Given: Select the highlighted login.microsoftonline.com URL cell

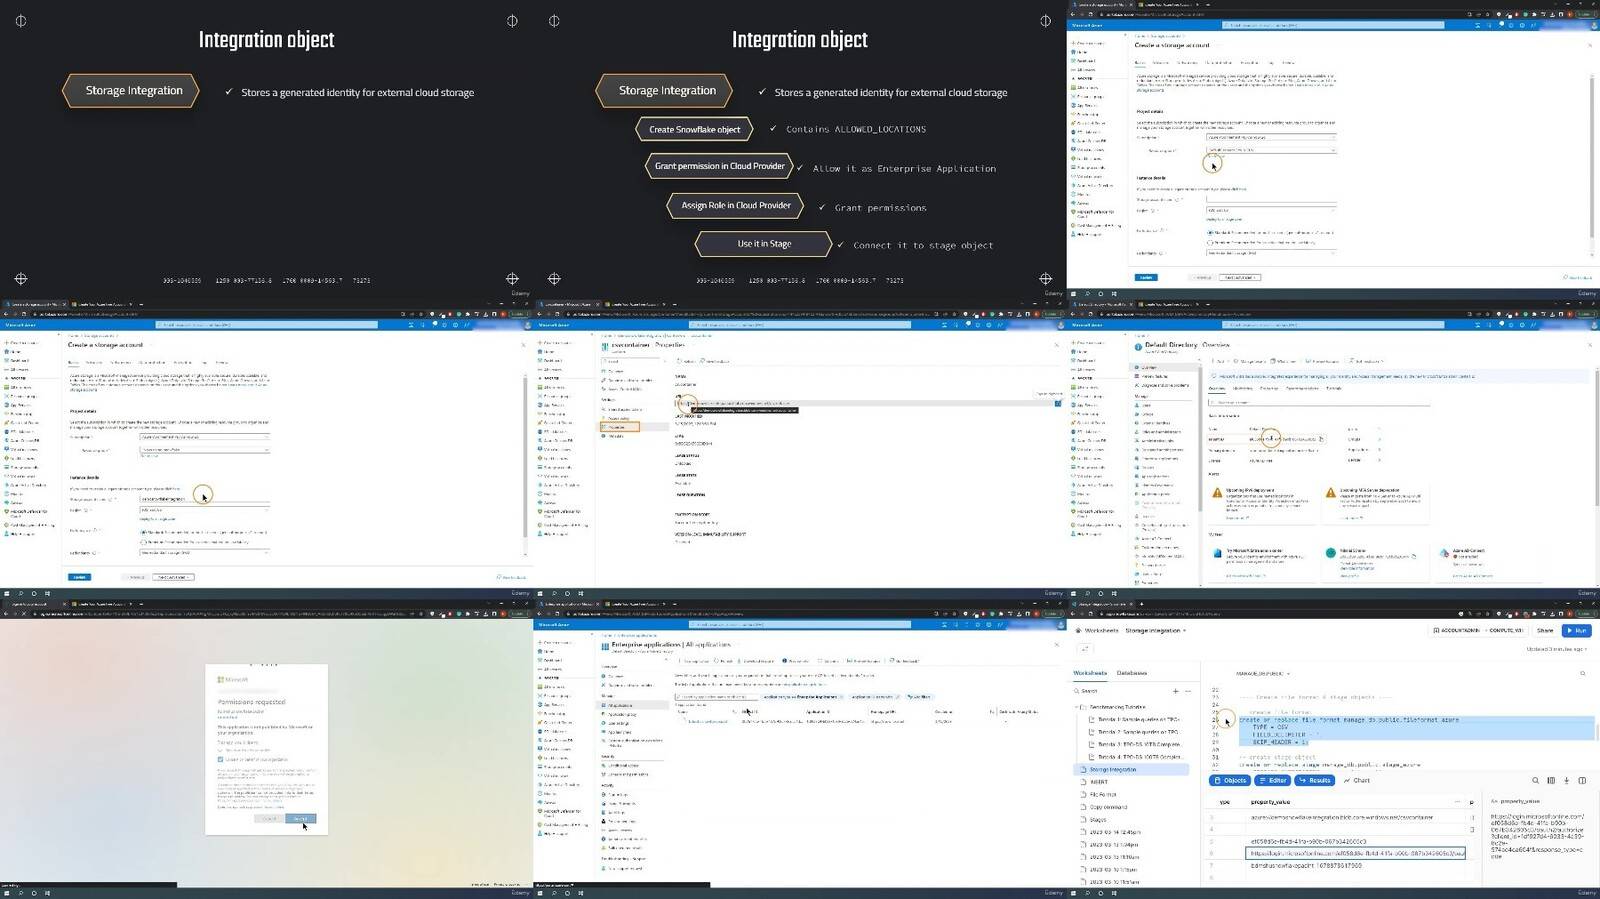Looking at the screenshot, I should click(x=1356, y=853).
